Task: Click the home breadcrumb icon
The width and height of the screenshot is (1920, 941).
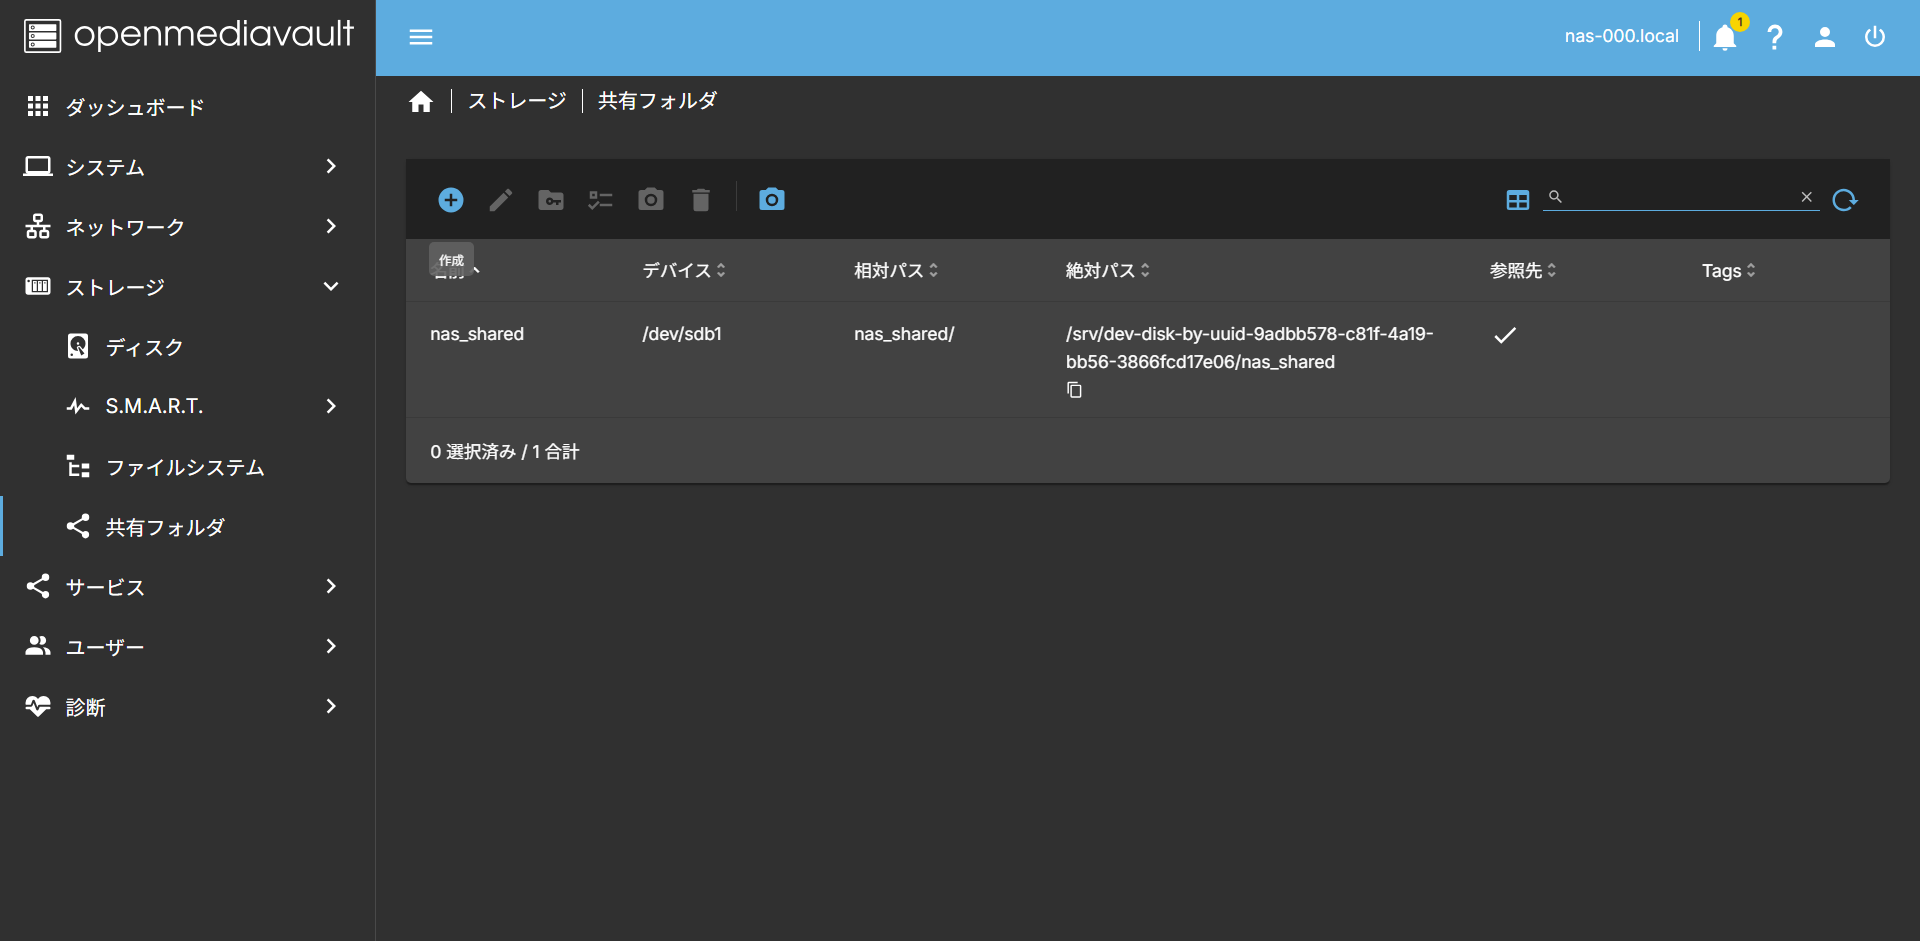Action: coord(421,100)
